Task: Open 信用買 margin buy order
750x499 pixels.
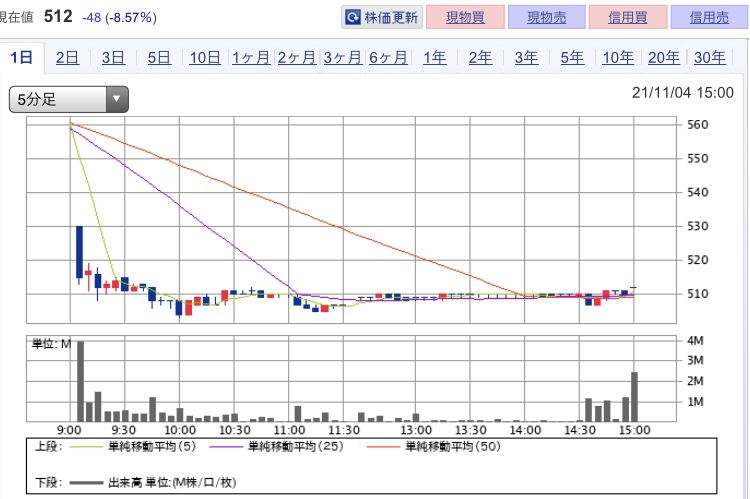Action: point(628,18)
